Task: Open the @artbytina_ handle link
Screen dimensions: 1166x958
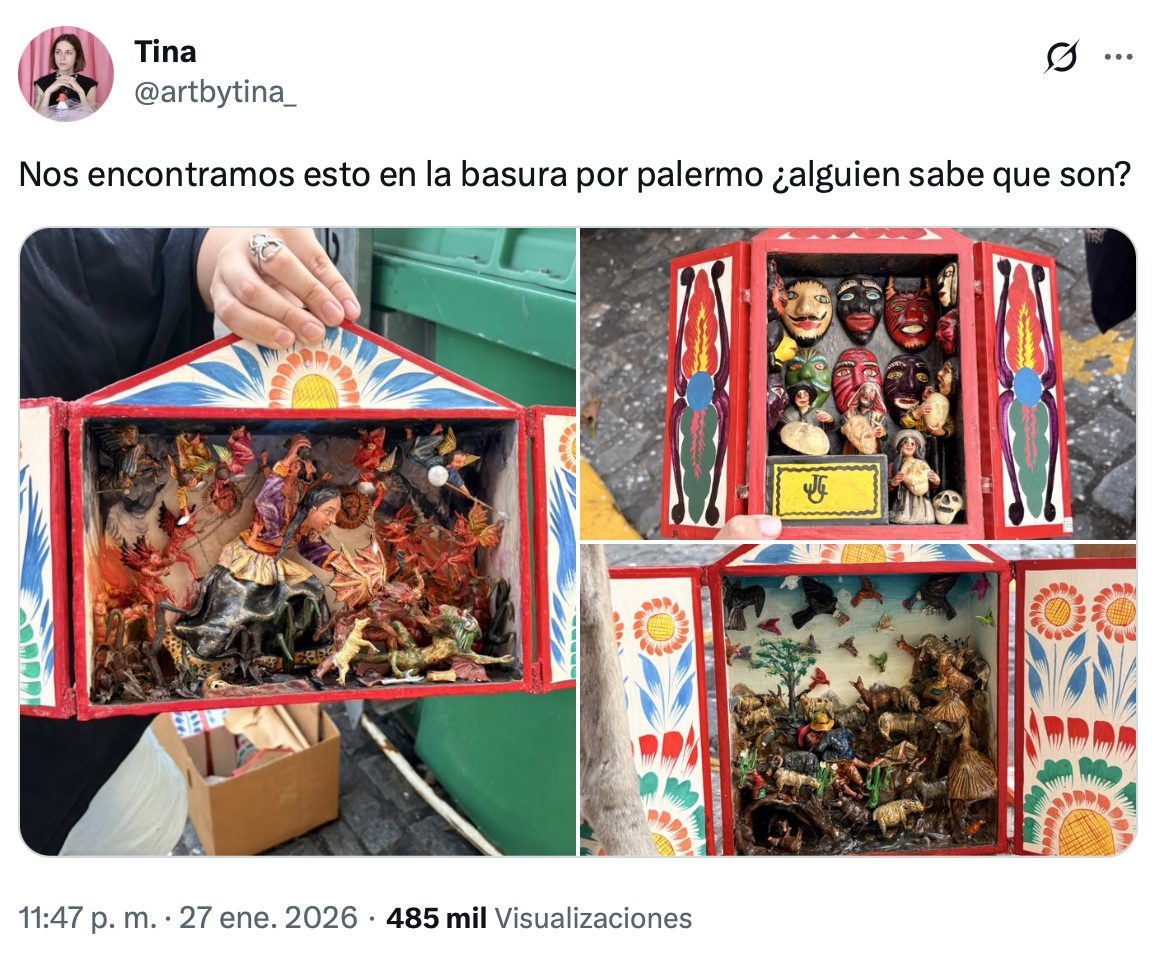Action: (215, 92)
